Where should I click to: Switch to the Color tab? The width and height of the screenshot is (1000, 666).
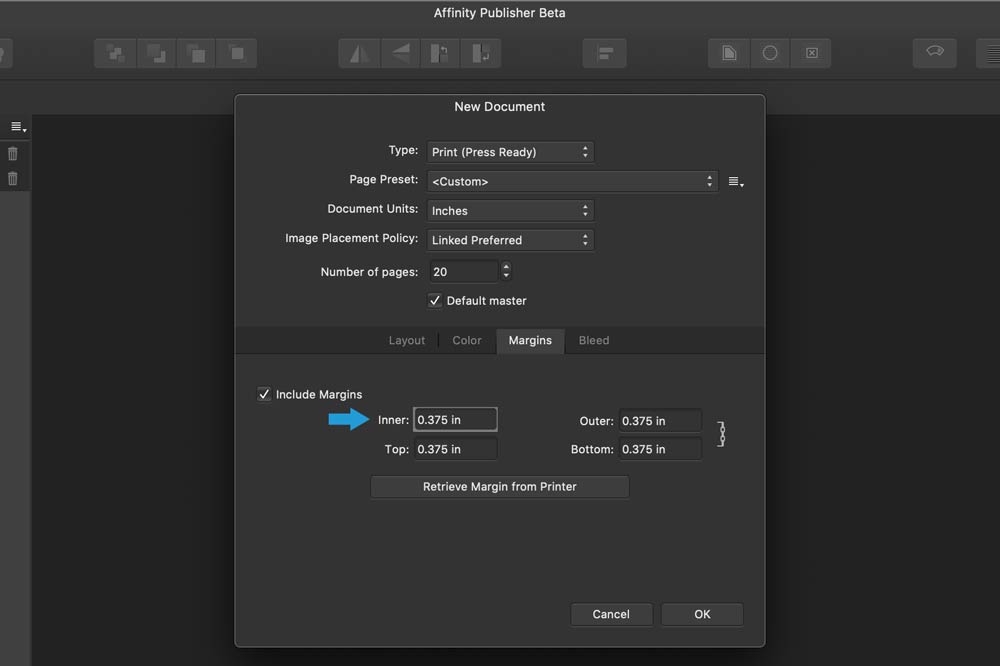[x=467, y=341]
